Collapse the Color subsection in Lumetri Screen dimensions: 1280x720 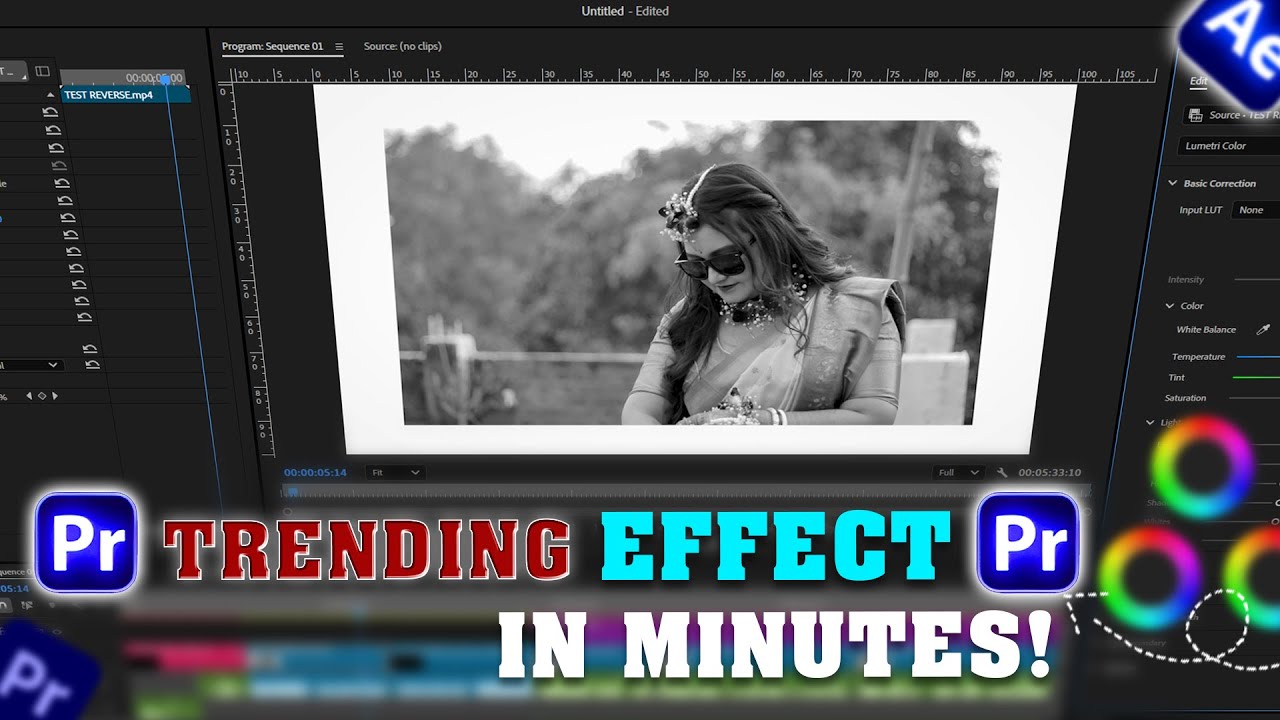pos(1170,306)
